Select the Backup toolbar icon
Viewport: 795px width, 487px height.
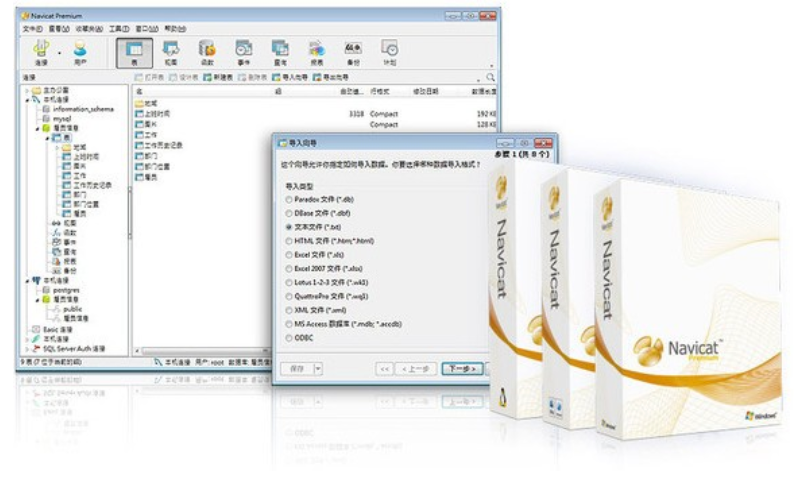[353, 53]
